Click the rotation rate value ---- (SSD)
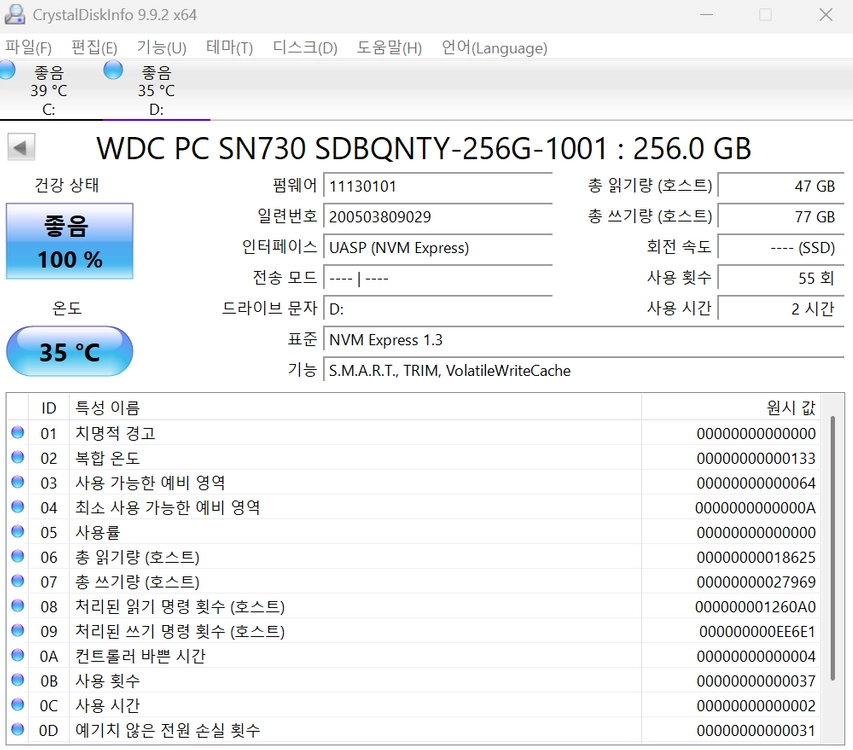This screenshot has width=853, height=750. (x=781, y=247)
